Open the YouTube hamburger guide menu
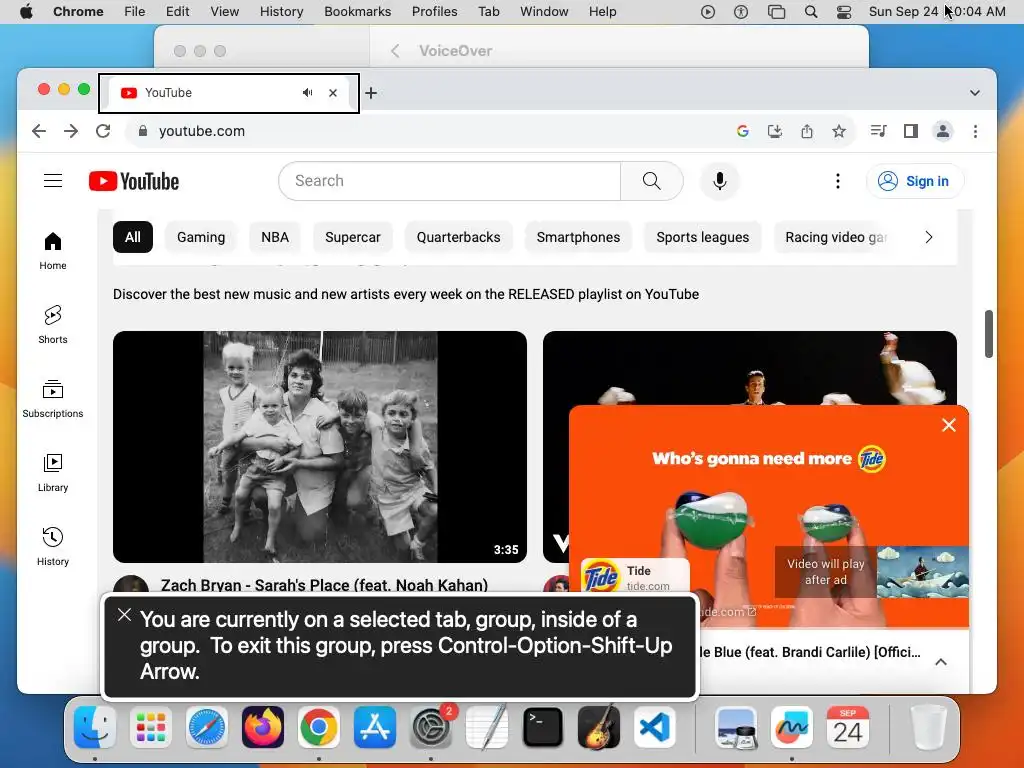 coord(53,181)
